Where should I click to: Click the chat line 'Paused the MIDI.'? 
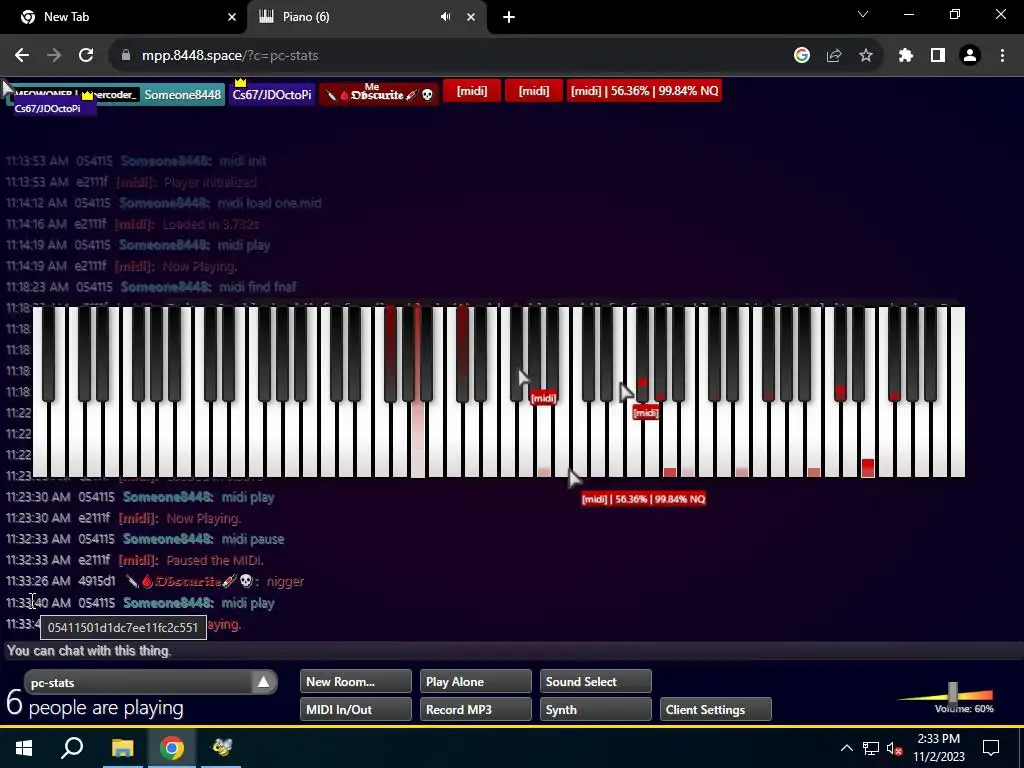click(215, 560)
